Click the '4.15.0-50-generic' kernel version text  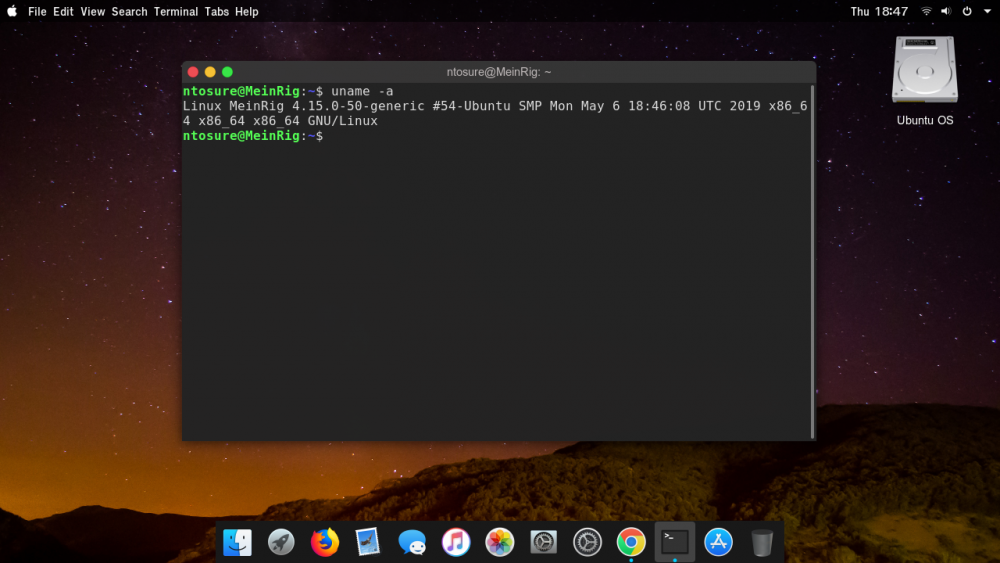358,106
